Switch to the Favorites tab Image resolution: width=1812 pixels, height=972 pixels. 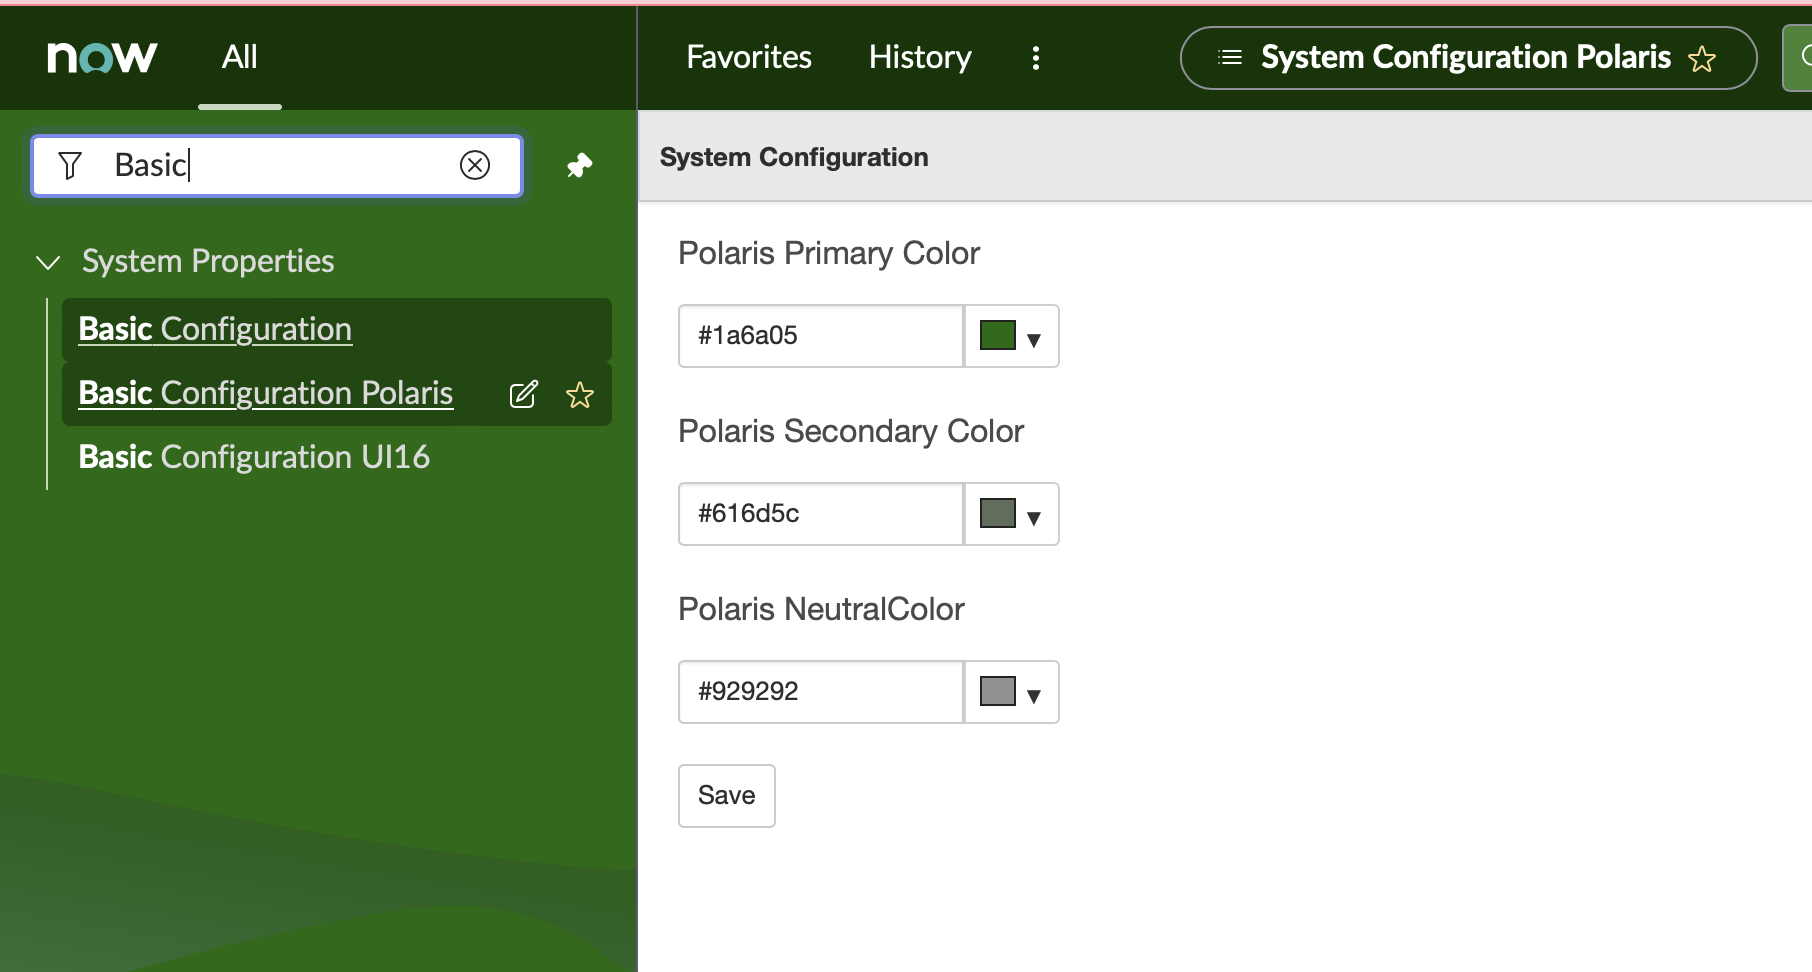pyautogui.click(x=748, y=57)
